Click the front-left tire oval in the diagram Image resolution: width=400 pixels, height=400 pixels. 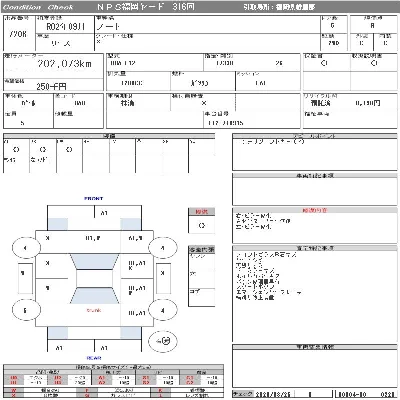click(x=26, y=248)
